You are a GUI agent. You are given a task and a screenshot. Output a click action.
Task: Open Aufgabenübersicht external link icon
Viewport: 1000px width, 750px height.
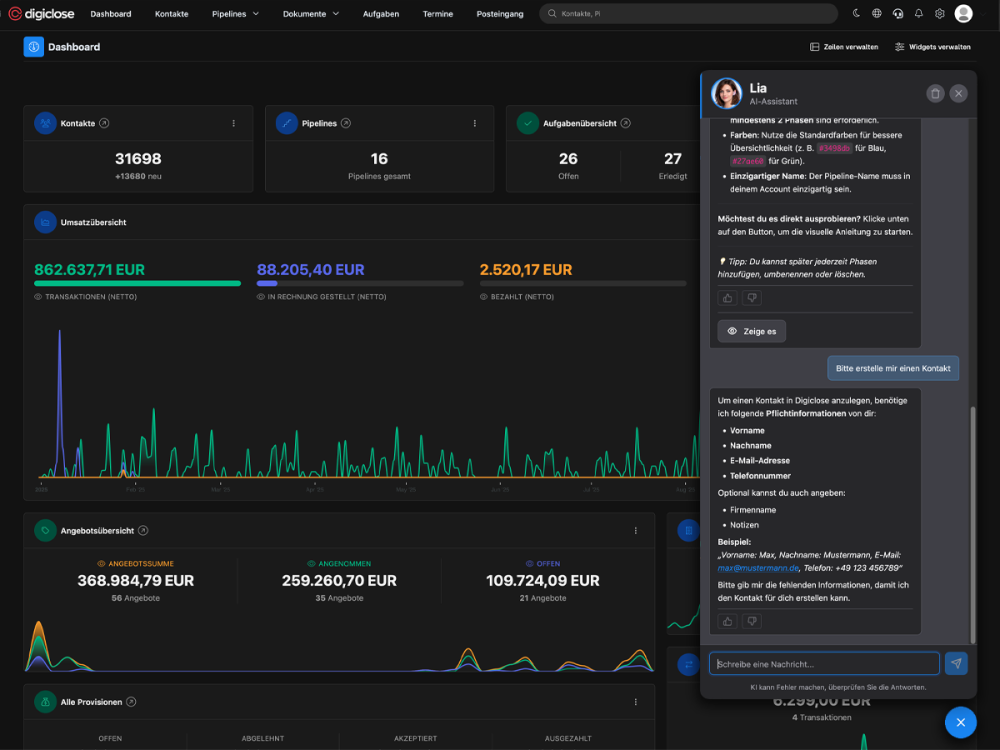click(x=626, y=123)
